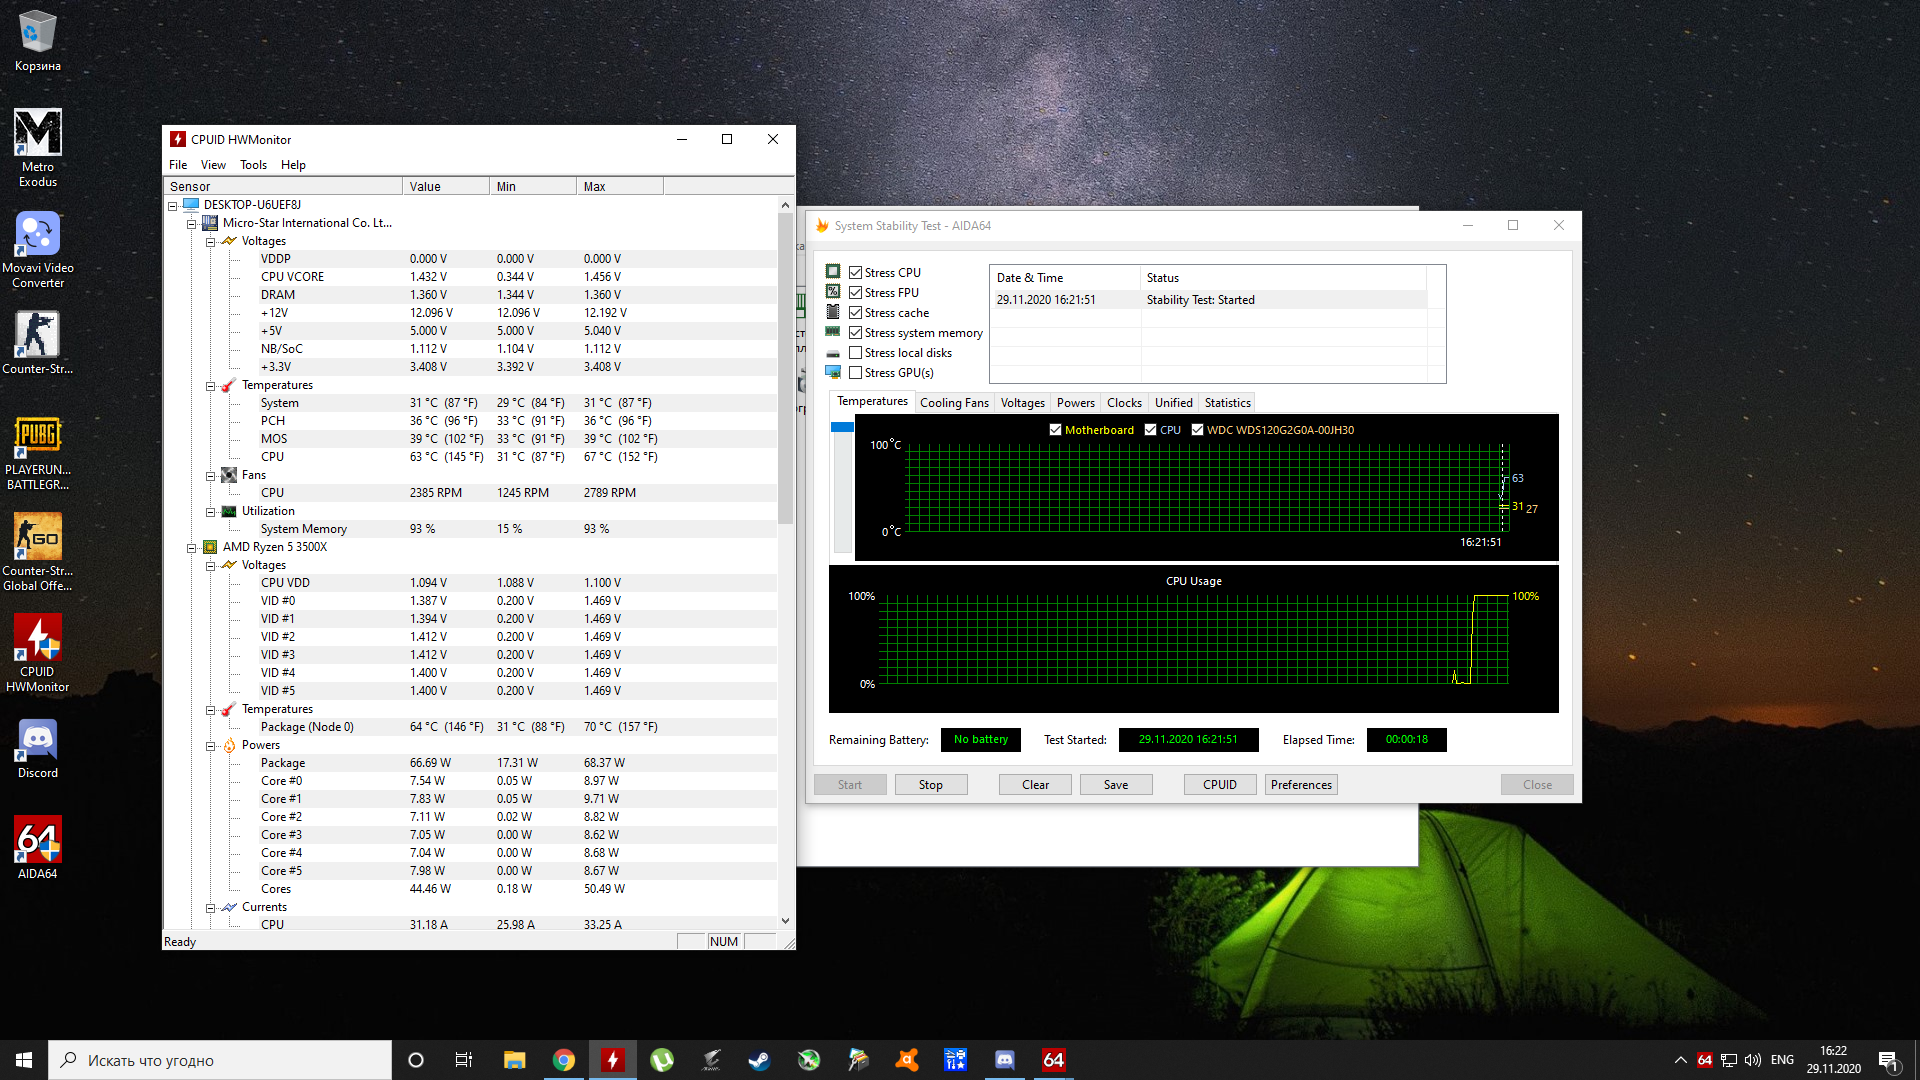The width and height of the screenshot is (1920, 1080).
Task: Click the Preferences button
Action: click(x=1300, y=785)
